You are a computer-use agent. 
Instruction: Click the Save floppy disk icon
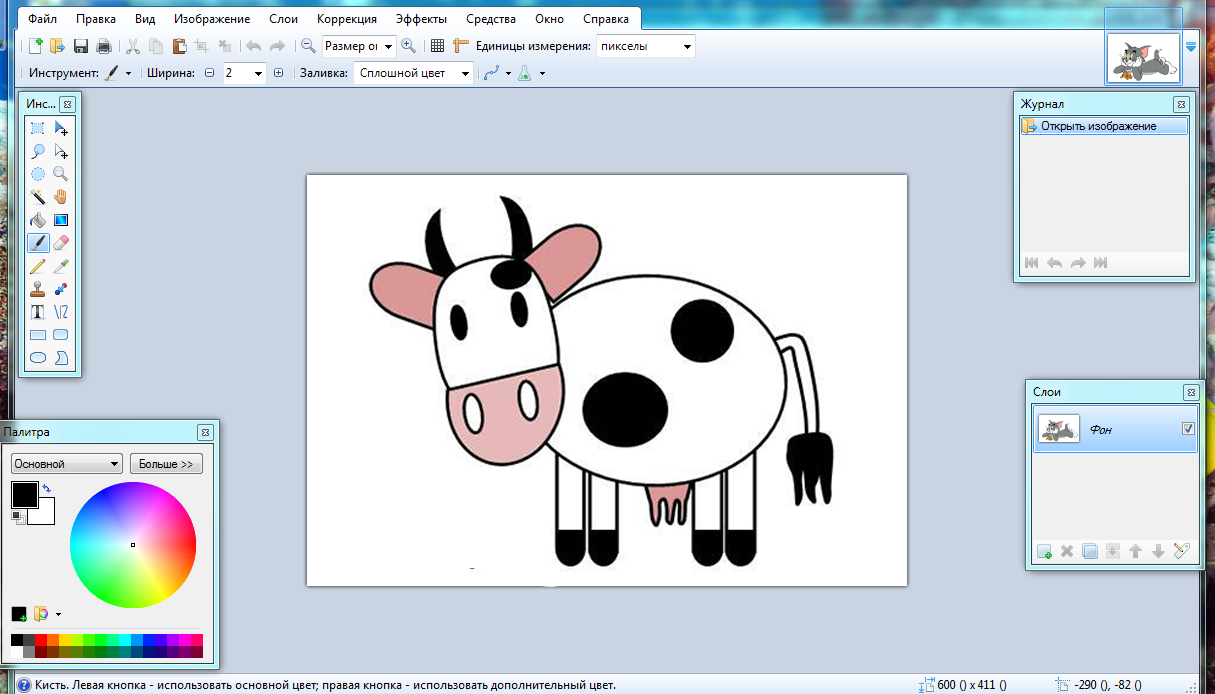tap(81, 46)
